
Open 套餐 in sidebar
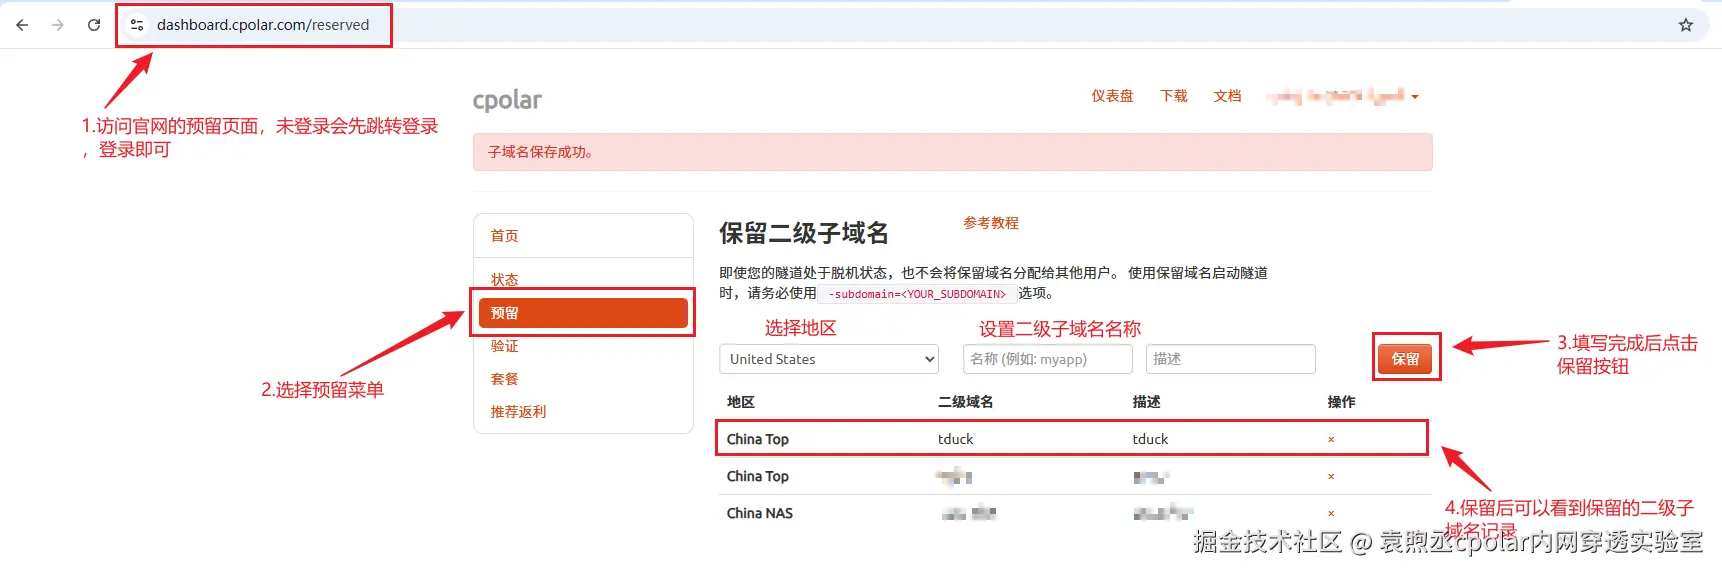[504, 379]
